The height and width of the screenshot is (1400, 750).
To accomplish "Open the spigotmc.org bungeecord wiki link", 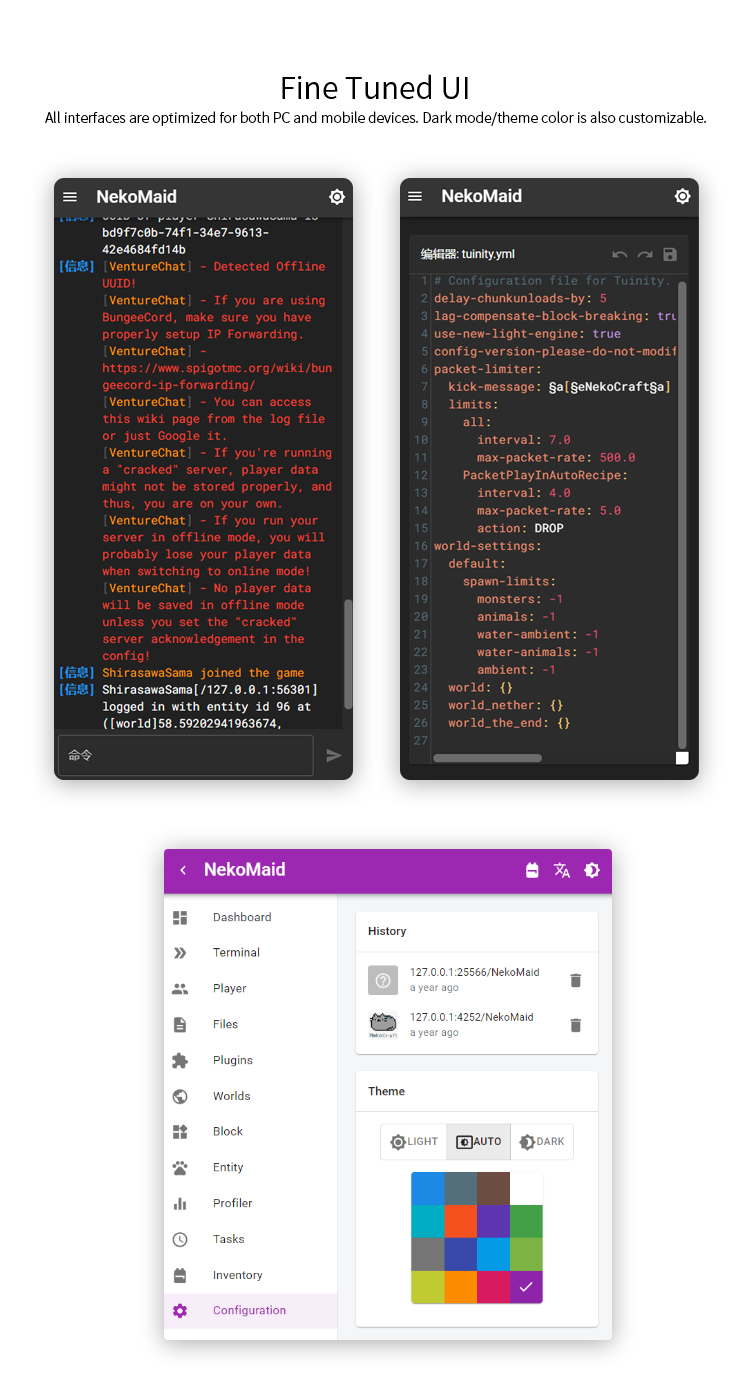I will [217, 377].
